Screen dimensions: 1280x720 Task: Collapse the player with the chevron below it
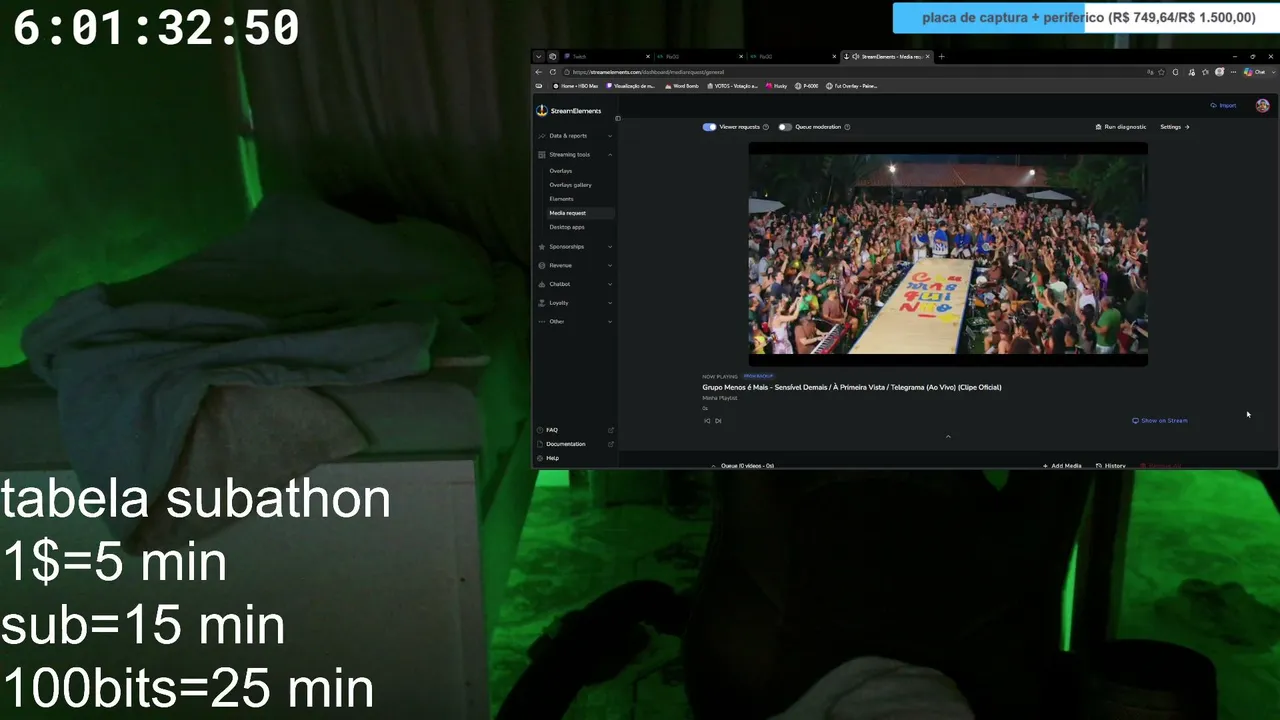[x=948, y=436]
